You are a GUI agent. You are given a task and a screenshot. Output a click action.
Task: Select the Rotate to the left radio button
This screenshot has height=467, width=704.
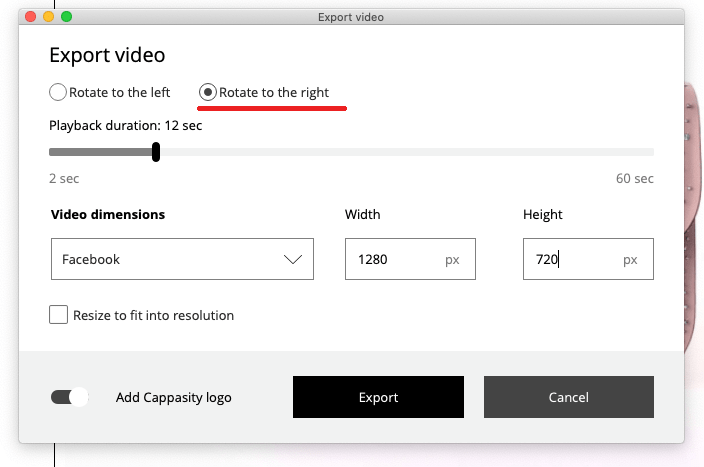(x=58, y=92)
